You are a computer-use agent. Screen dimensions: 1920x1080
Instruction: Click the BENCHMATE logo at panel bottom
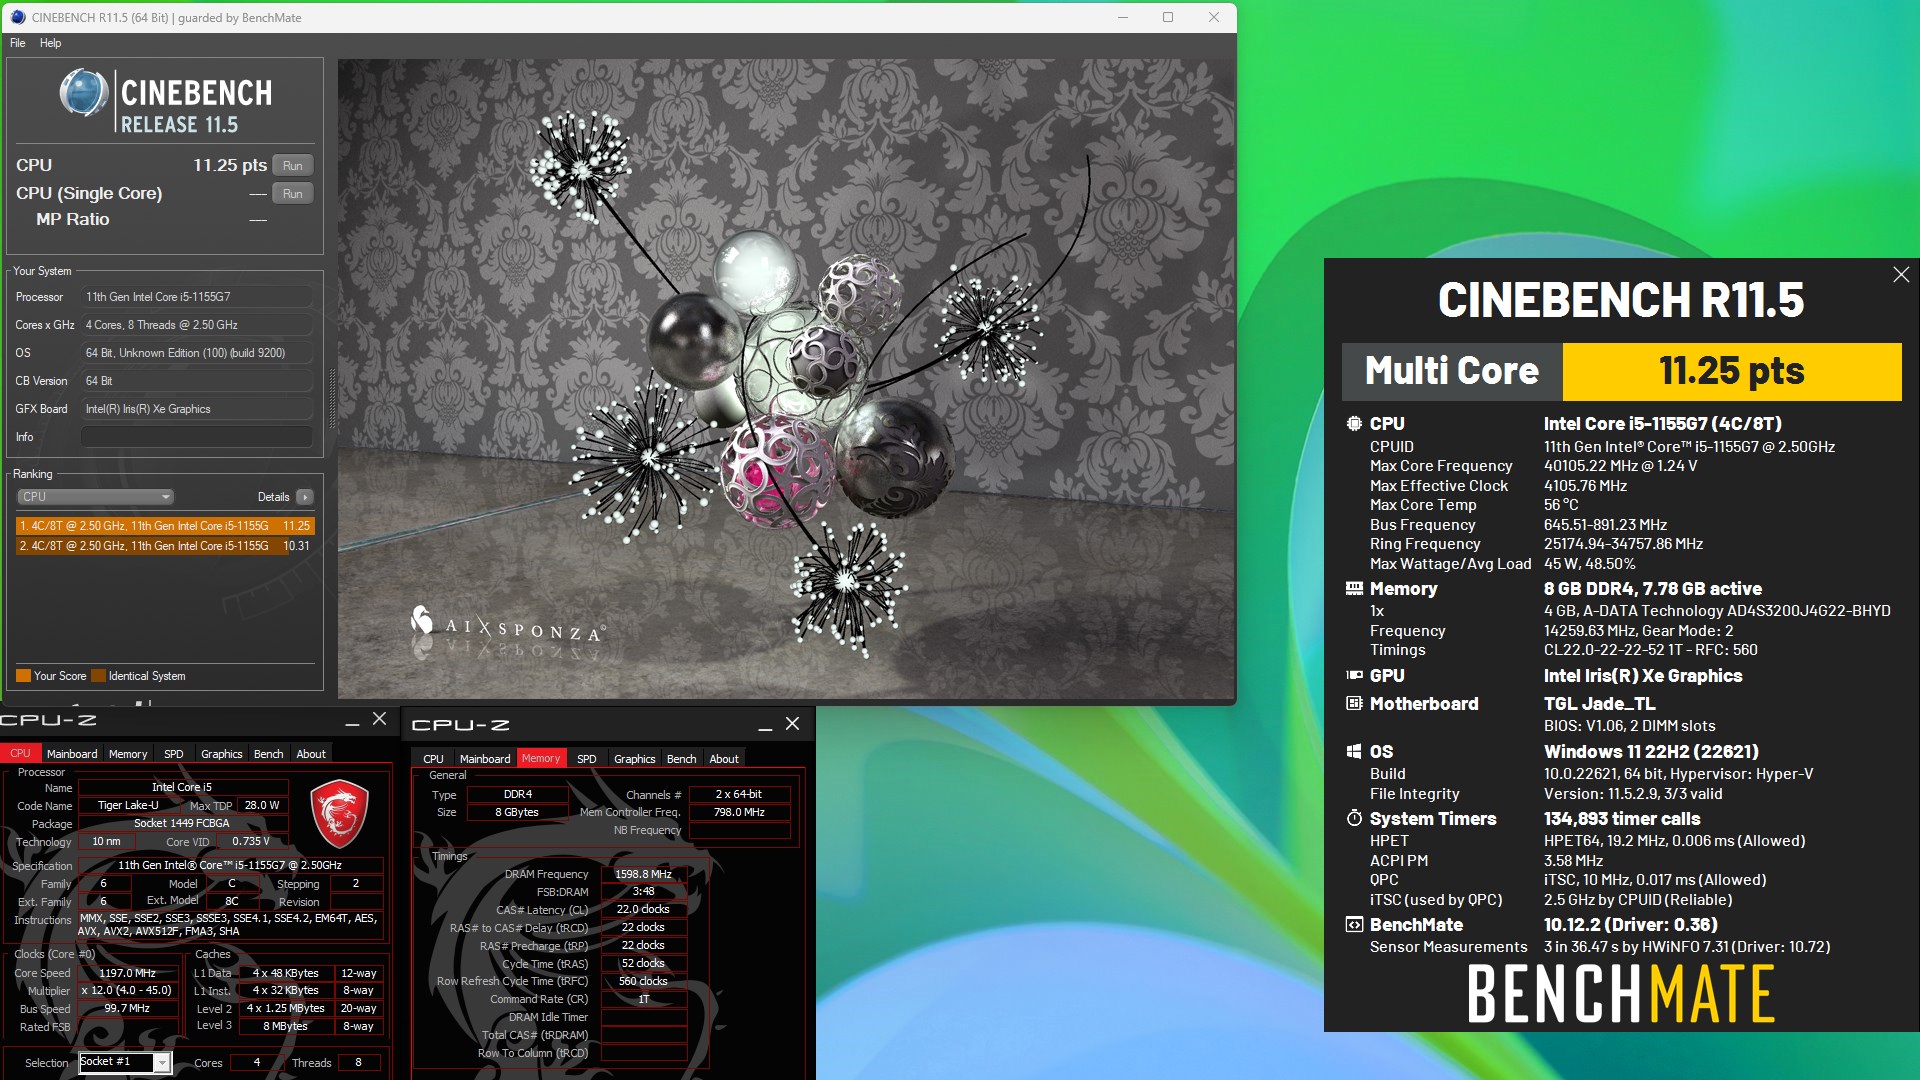pos(1620,993)
